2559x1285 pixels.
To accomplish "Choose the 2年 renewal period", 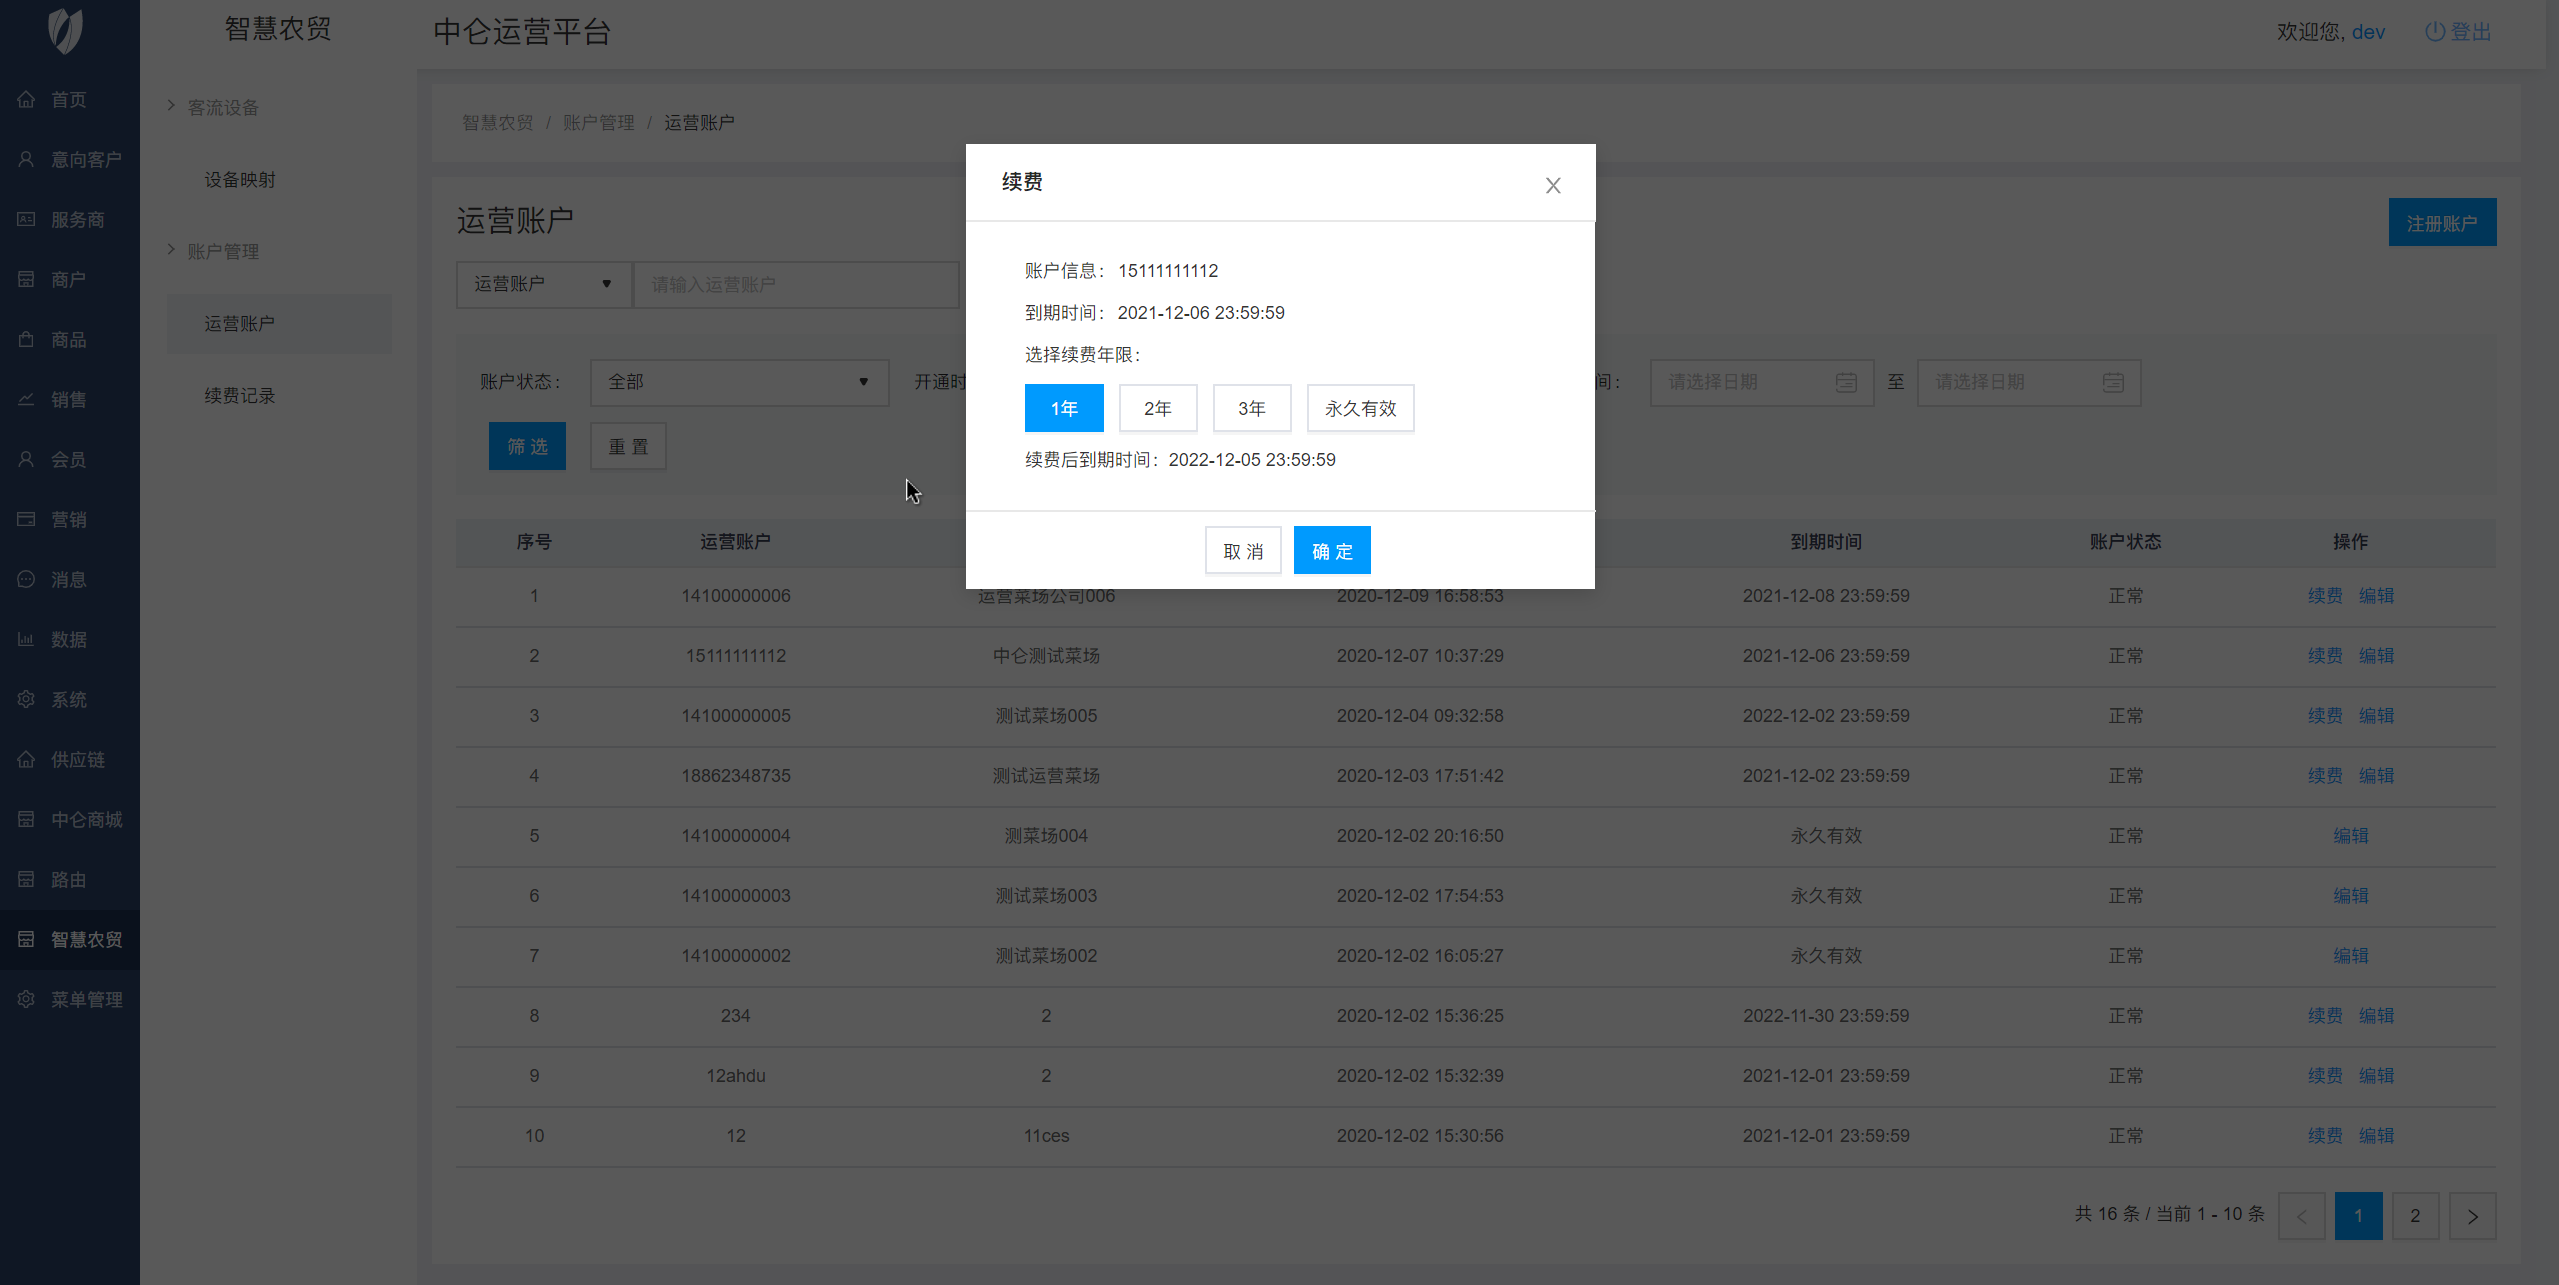I will tap(1157, 408).
